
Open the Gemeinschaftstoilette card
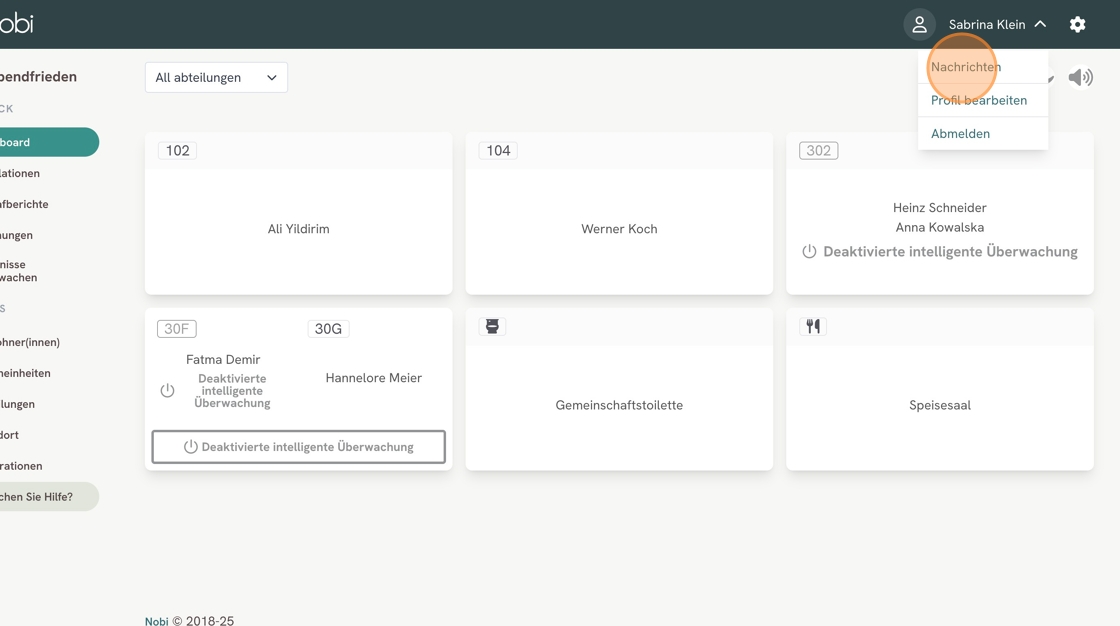point(619,389)
